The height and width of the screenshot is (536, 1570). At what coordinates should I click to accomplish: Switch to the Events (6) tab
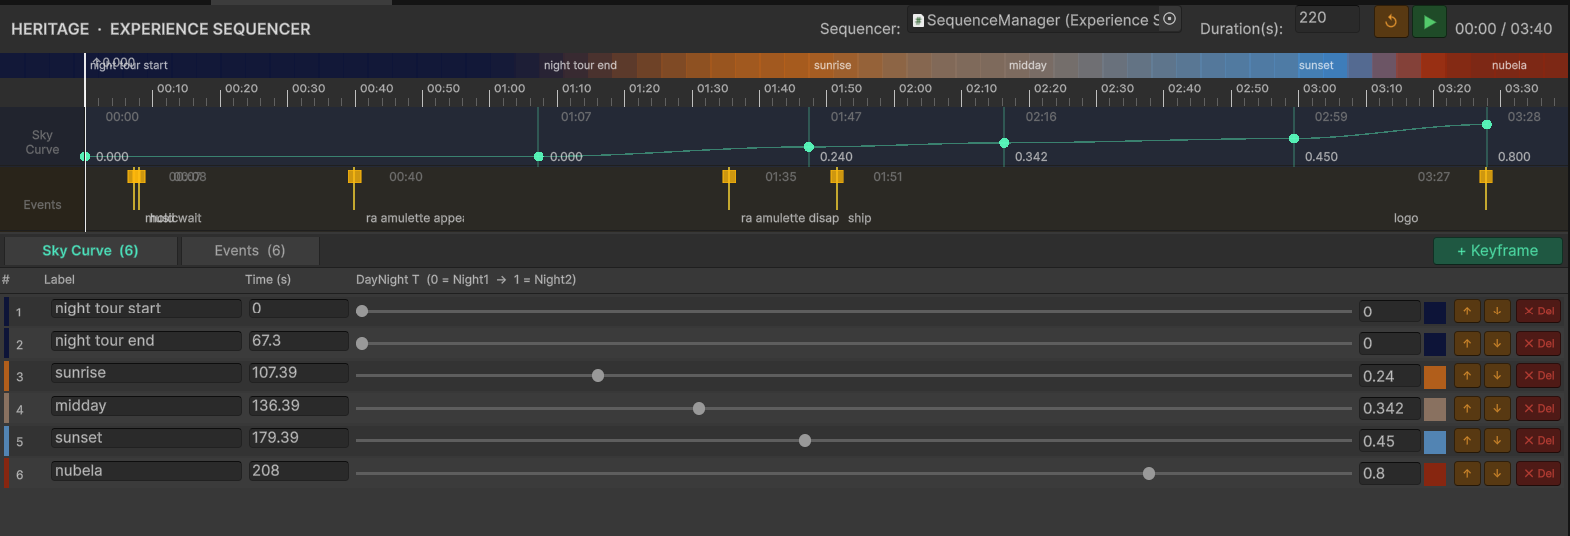[250, 251]
